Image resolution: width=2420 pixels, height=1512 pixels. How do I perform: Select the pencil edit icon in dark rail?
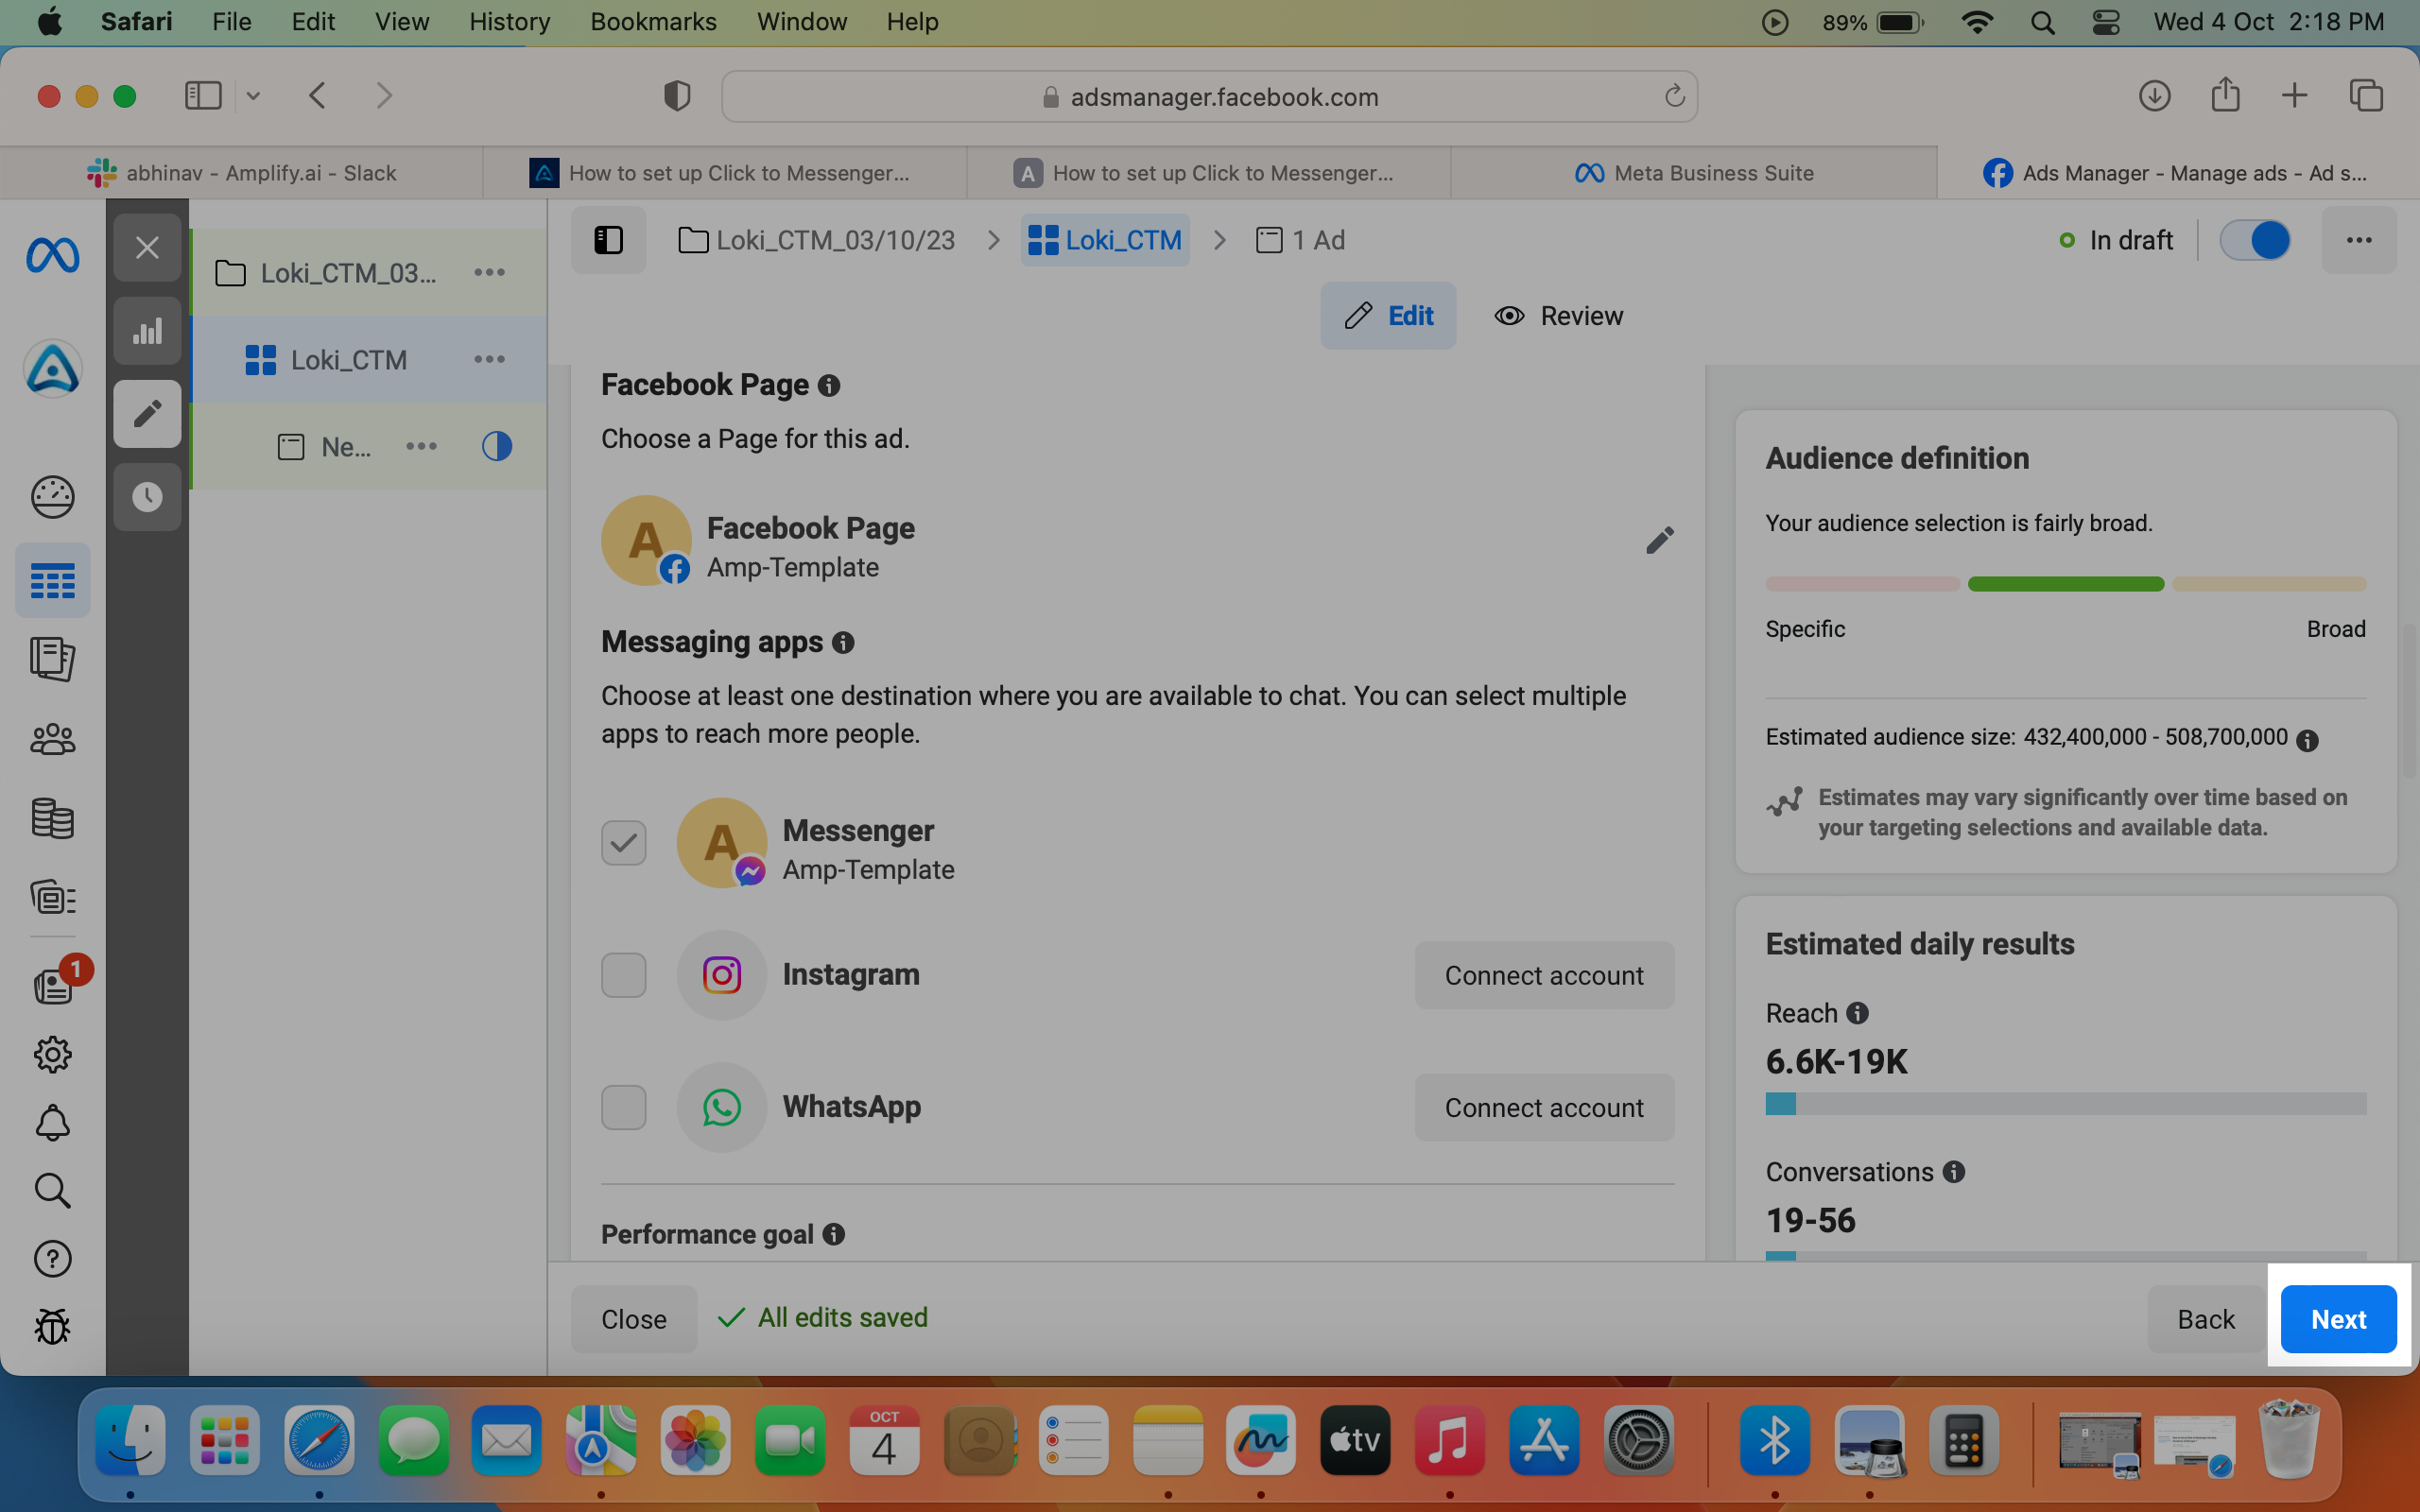pos(147,414)
